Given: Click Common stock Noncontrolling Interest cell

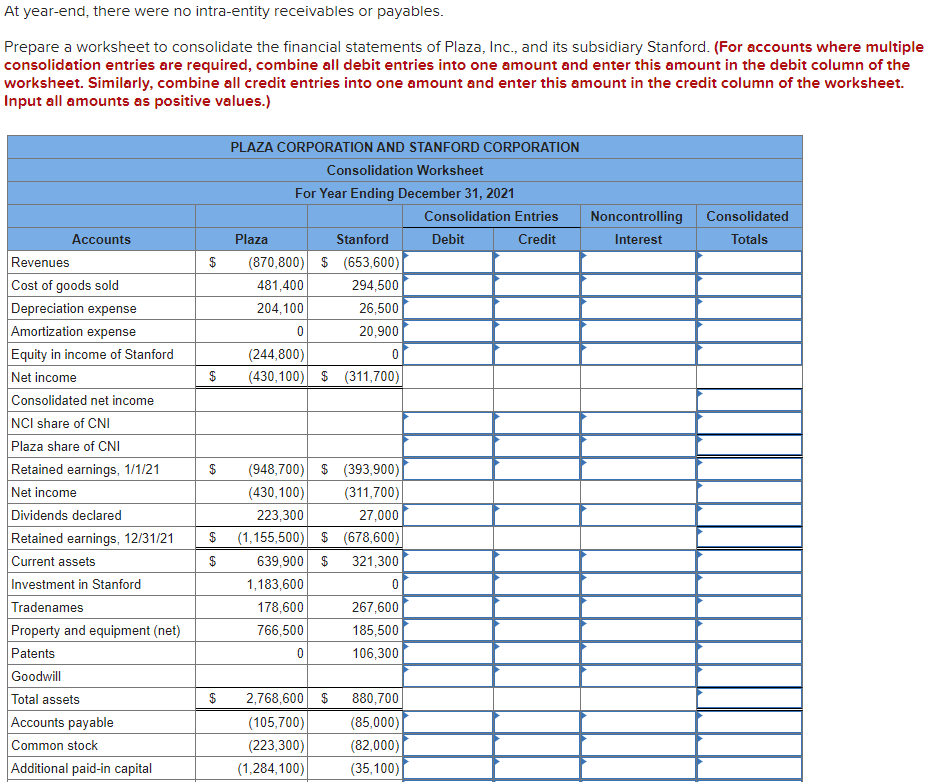Looking at the screenshot, I should click(638, 745).
